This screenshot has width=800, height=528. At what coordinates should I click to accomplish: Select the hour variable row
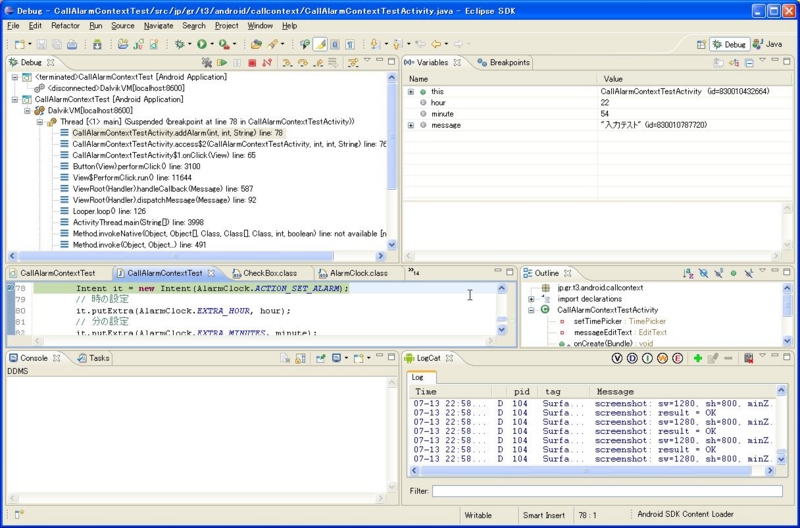599,103
